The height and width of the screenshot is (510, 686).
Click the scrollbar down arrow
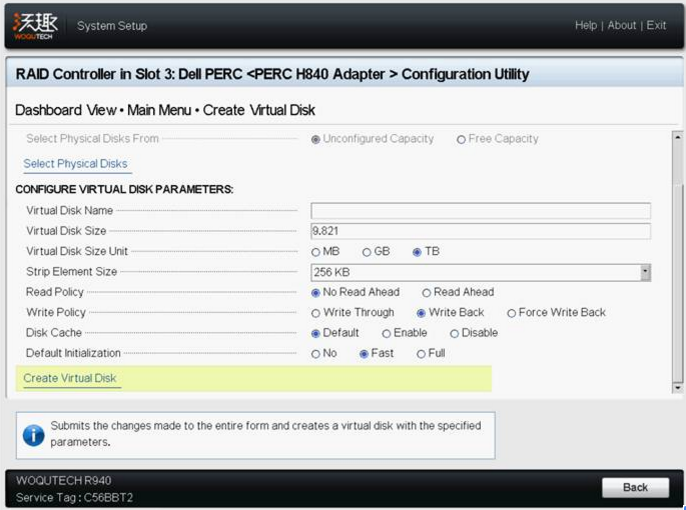click(x=677, y=387)
